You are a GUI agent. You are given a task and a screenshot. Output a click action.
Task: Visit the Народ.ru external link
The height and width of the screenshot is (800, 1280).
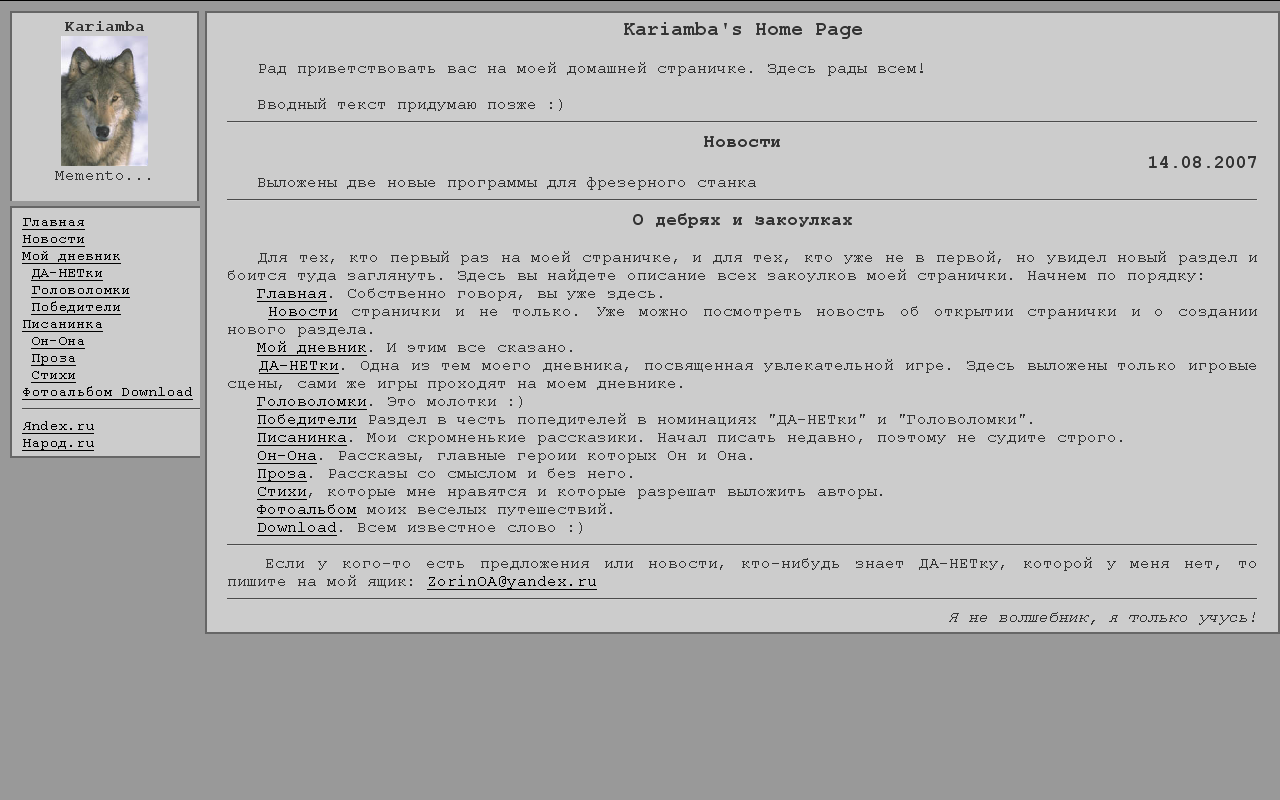pos(58,444)
